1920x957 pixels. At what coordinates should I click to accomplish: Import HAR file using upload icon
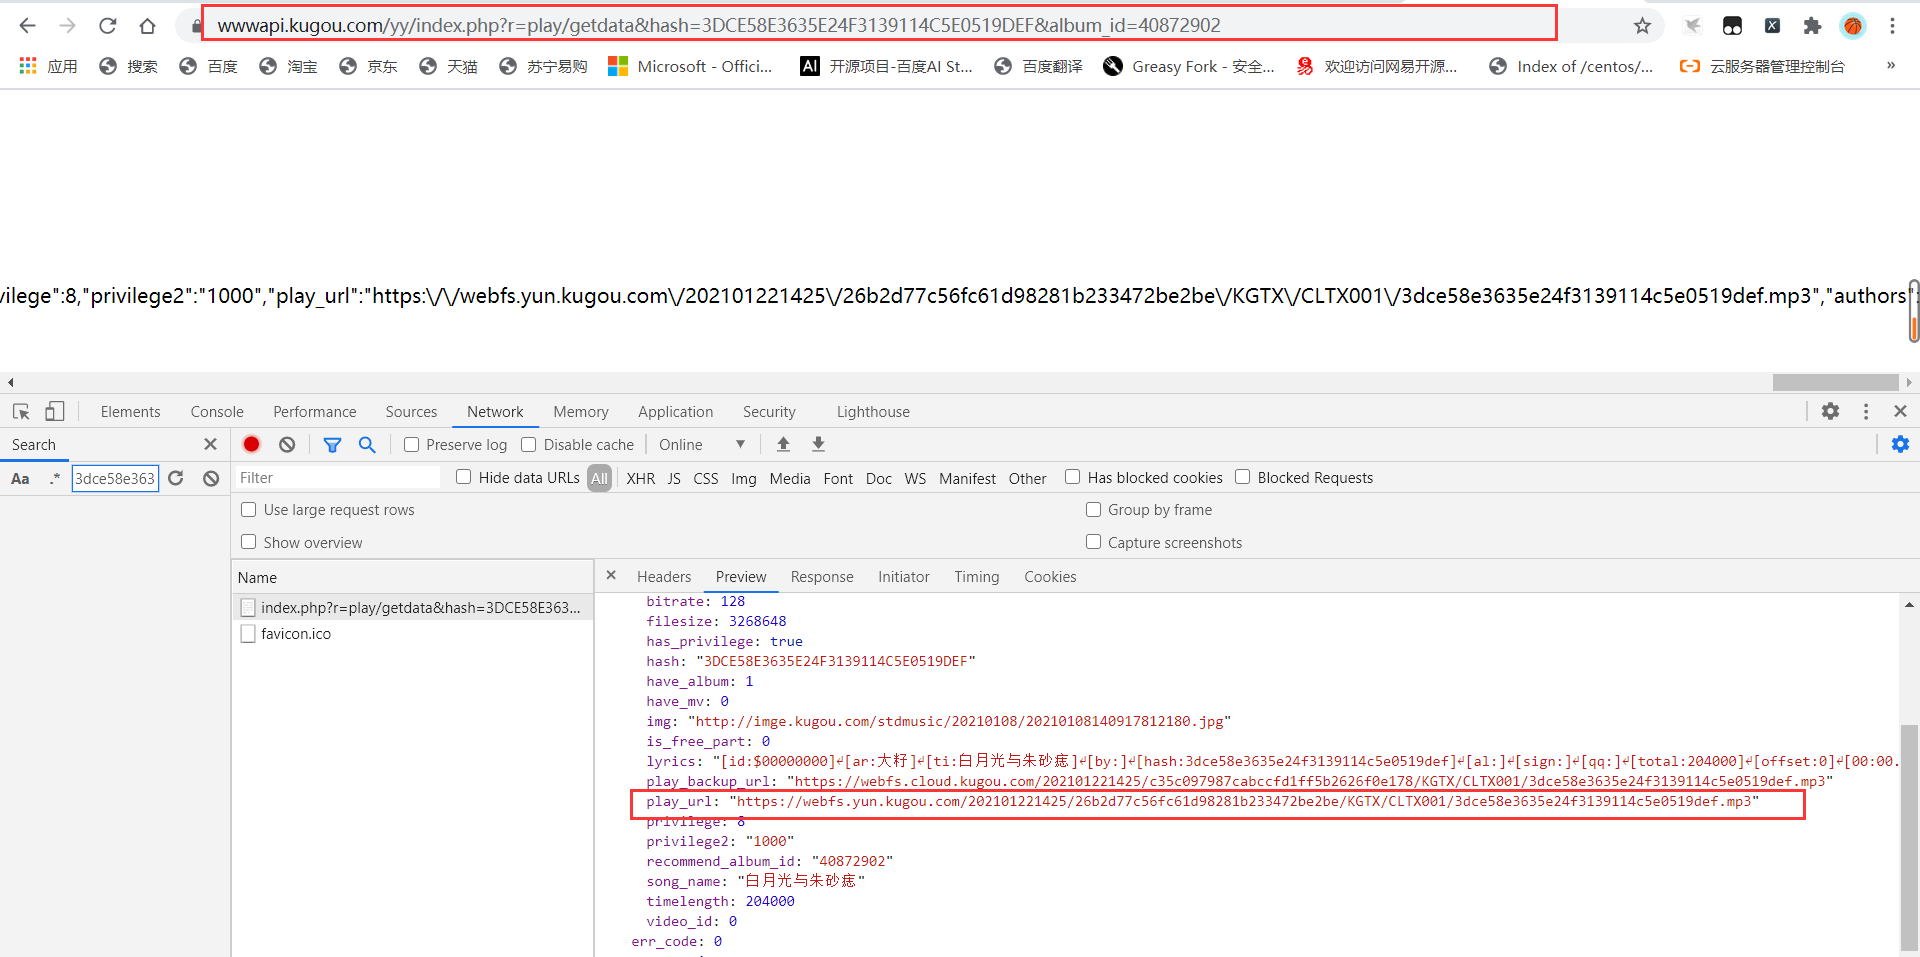[783, 444]
